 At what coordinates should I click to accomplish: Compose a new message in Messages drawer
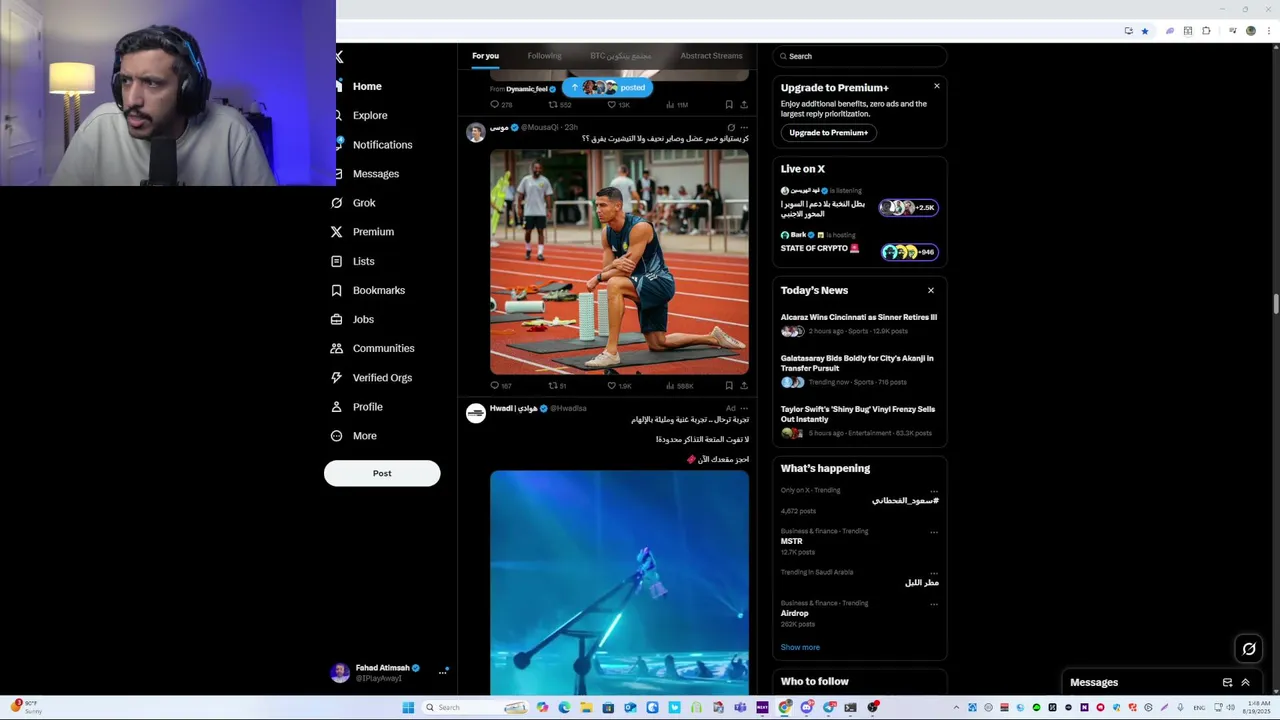[1227, 683]
